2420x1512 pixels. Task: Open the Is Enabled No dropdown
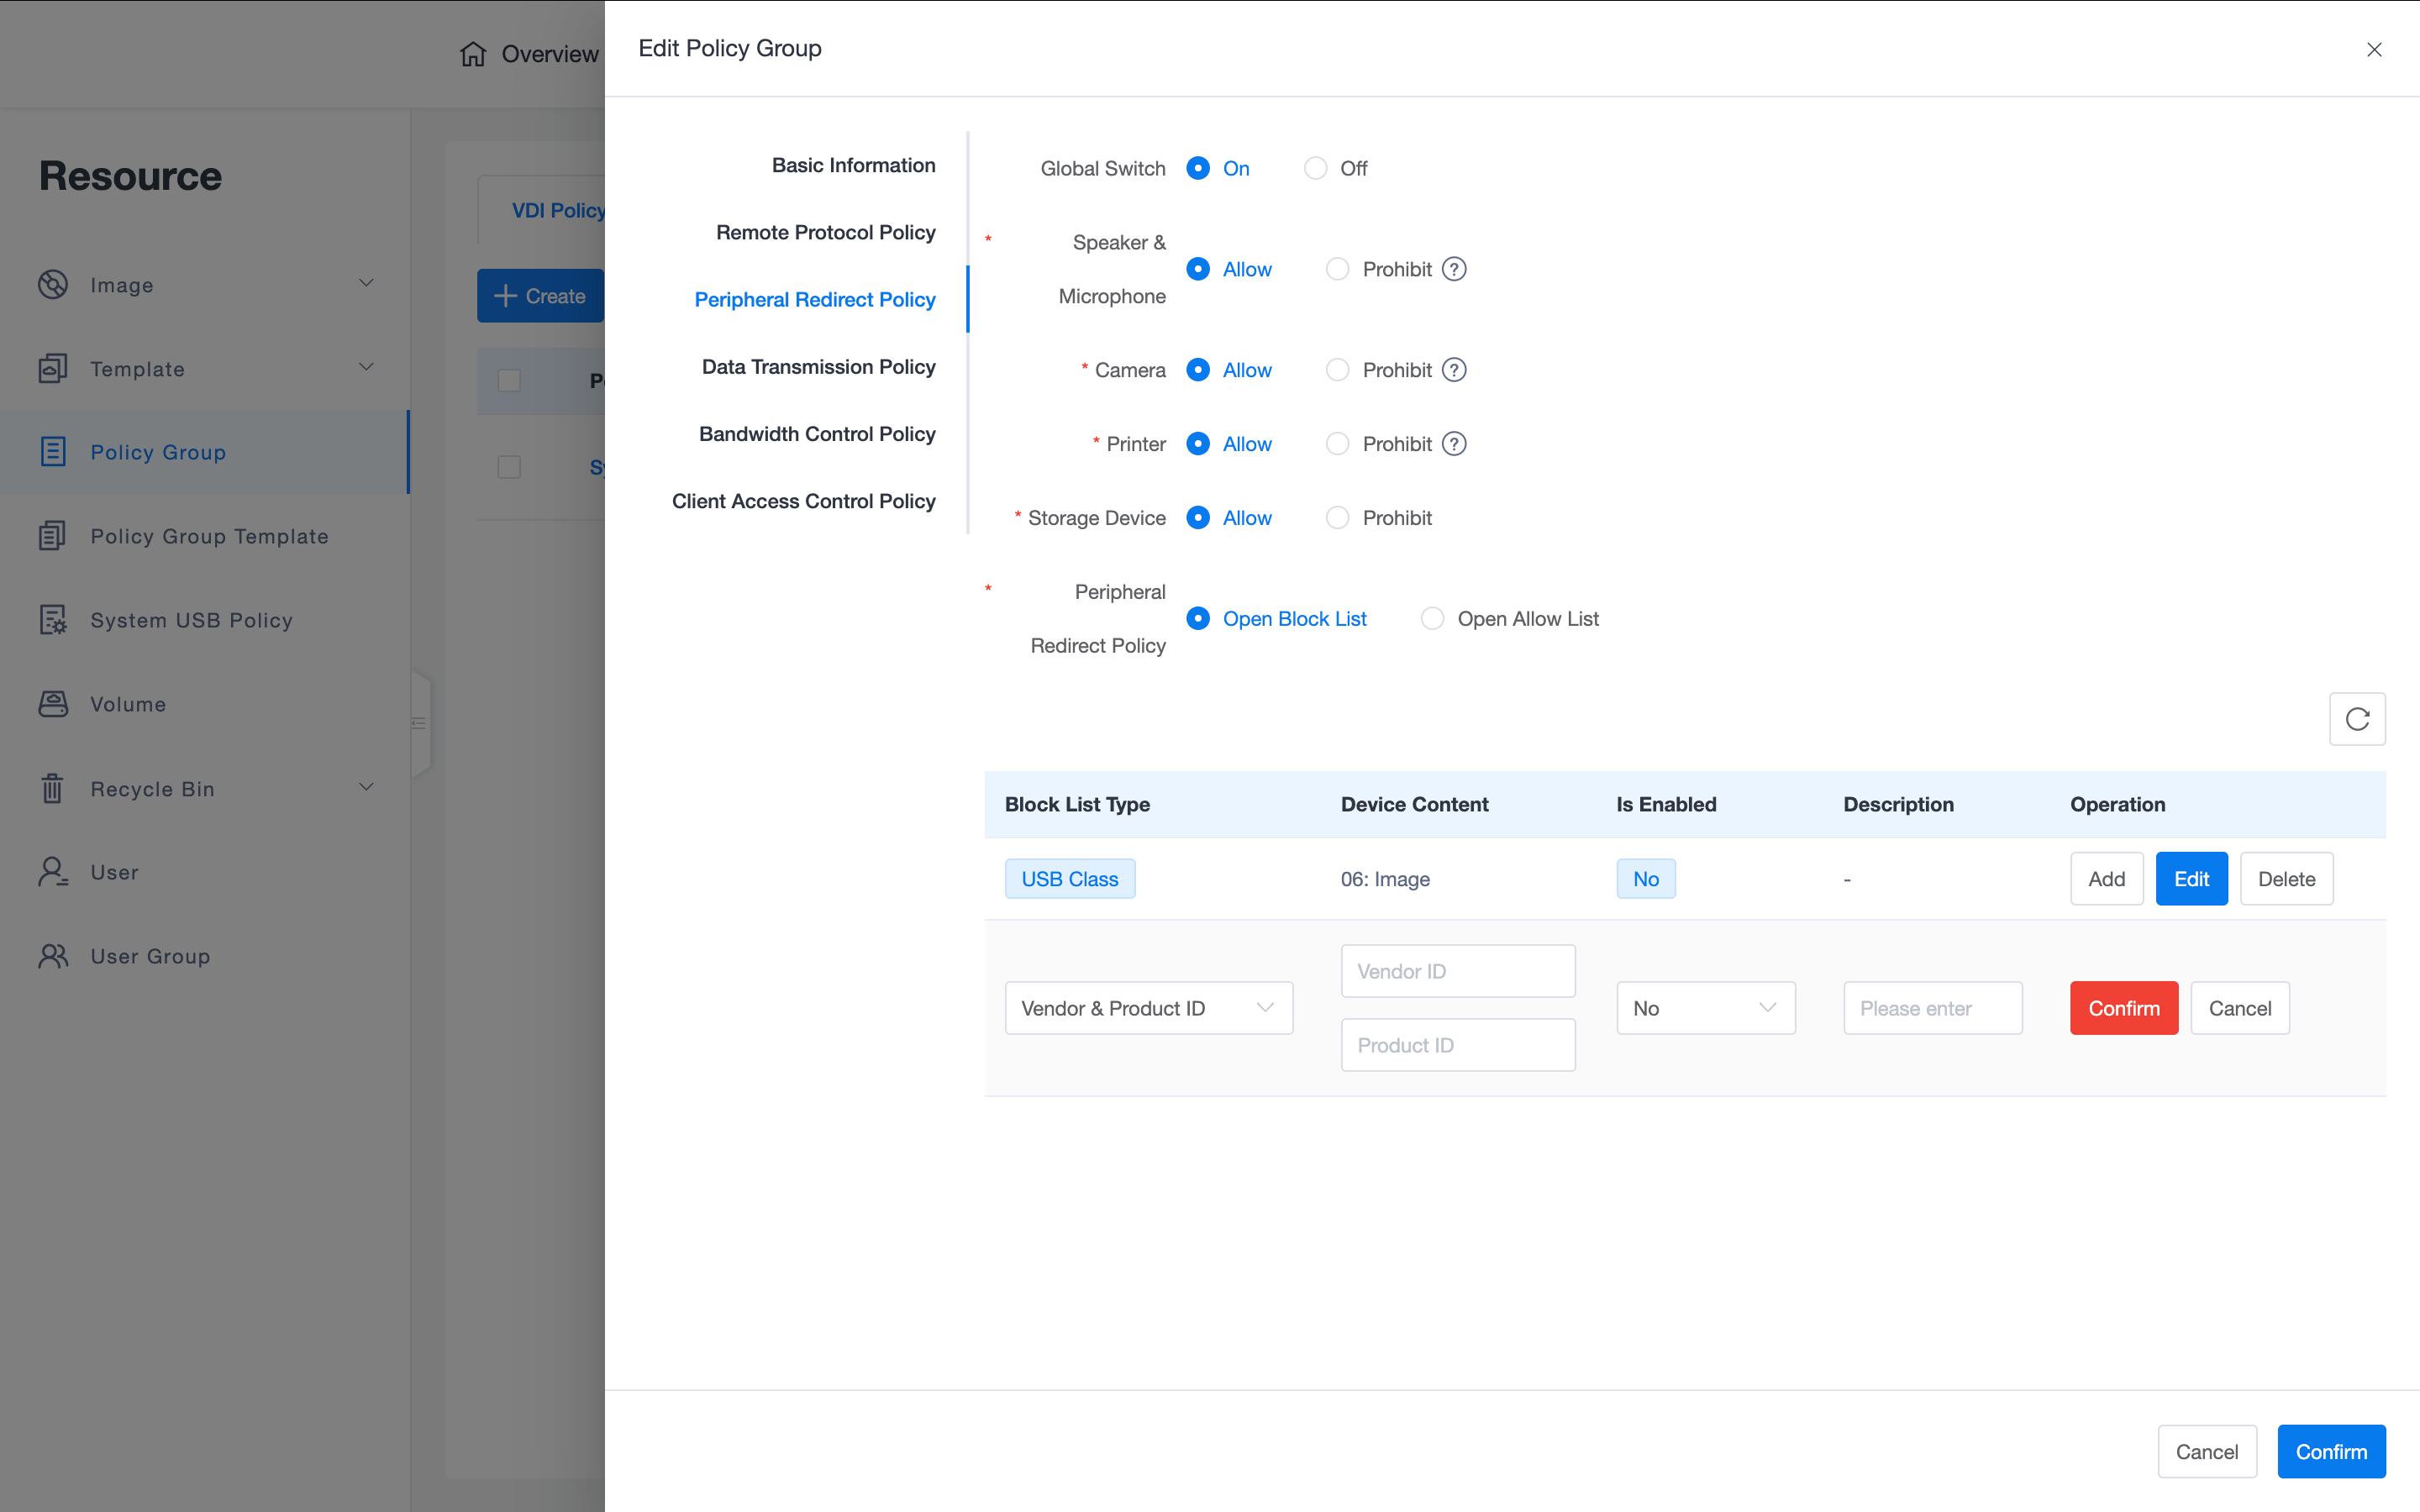click(1705, 1008)
